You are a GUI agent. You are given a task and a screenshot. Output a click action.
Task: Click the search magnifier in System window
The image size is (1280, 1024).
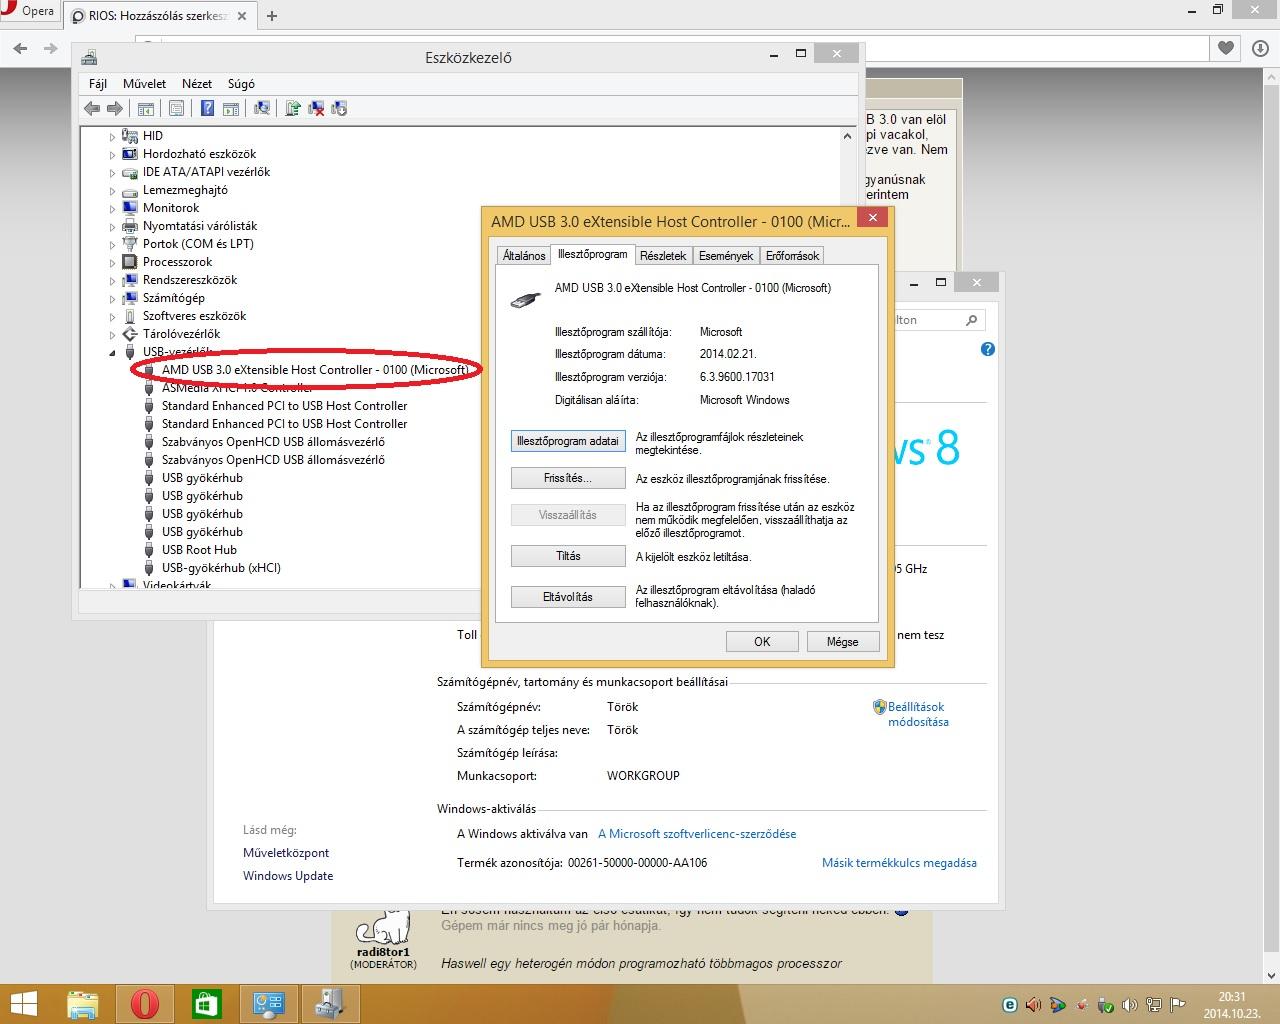(x=971, y=320)
